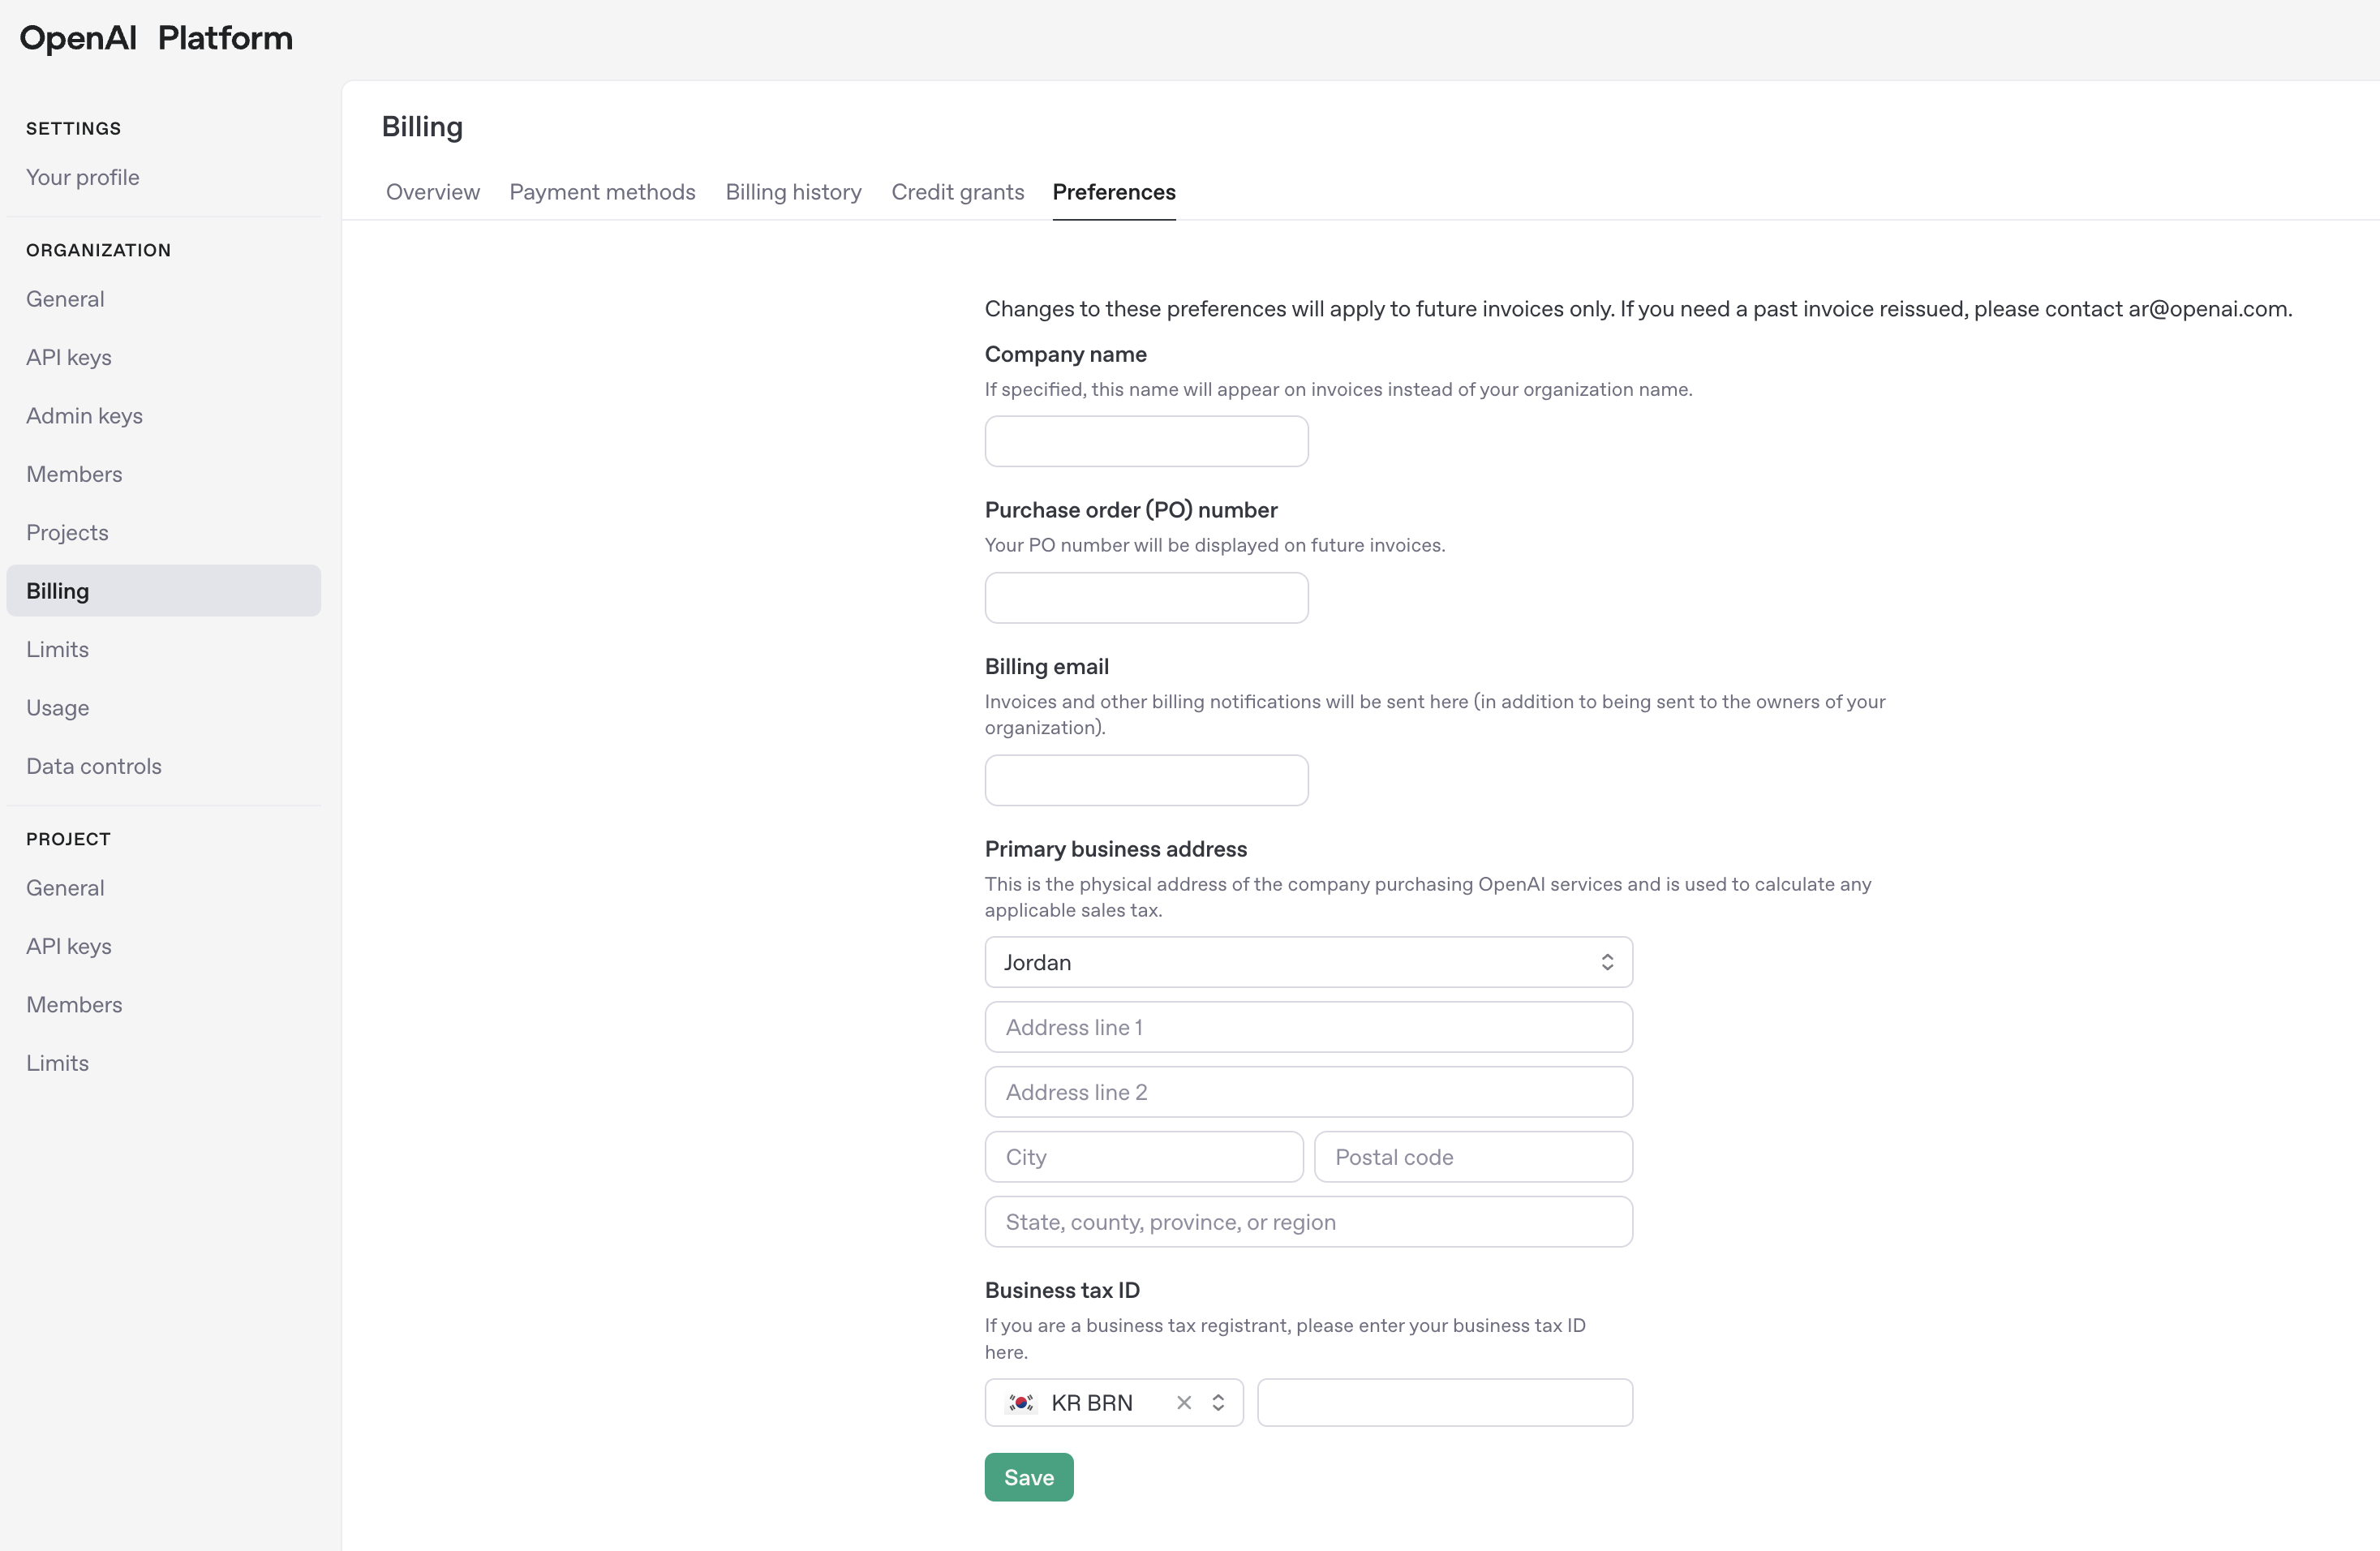The height and width of the screenshot is (1551, 2380).
Task: Open Your profile settings
Action: point(83,177)
